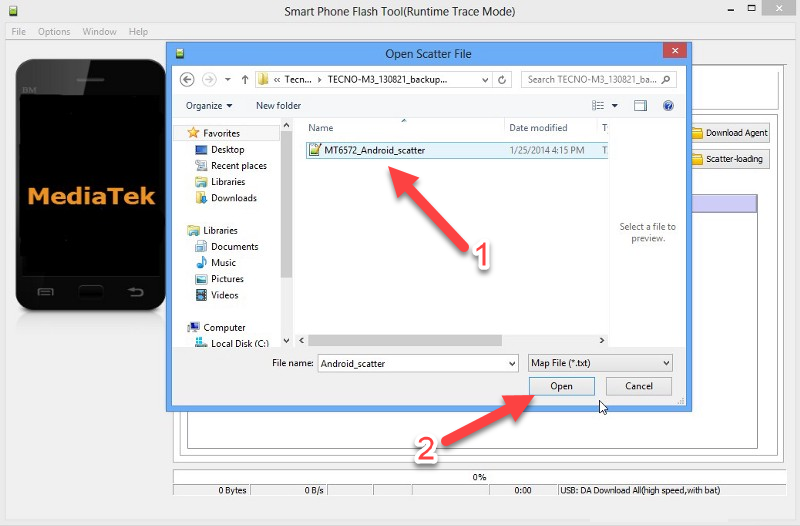Viewport: 800px width, 526px height.
Task: Expand the File name dropdown arrow
Action: click(512, 364)
